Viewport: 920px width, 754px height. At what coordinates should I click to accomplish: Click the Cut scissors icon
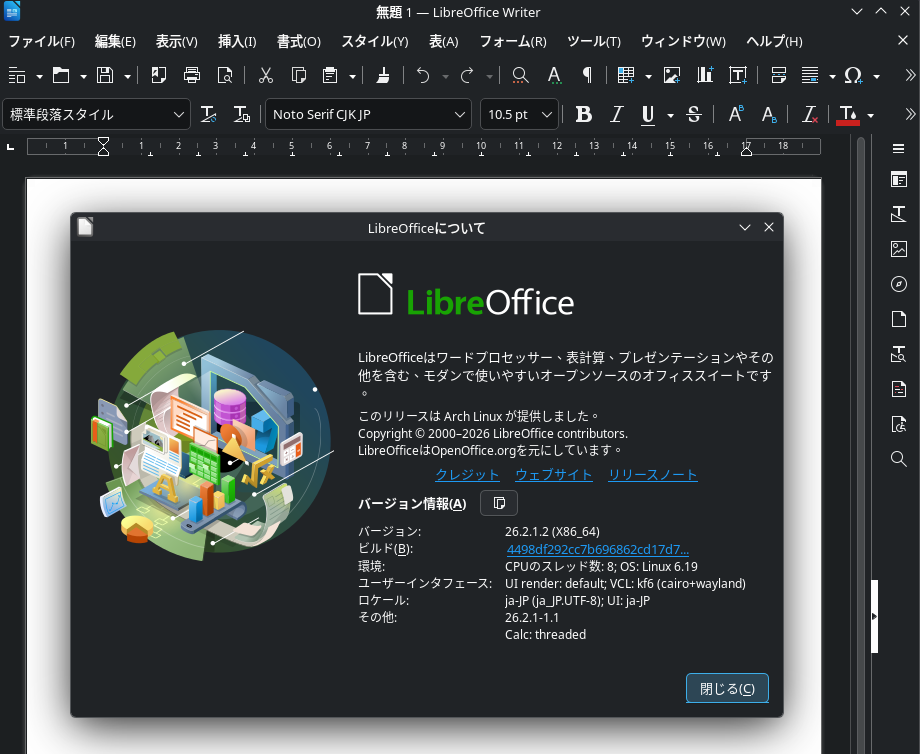266,75
